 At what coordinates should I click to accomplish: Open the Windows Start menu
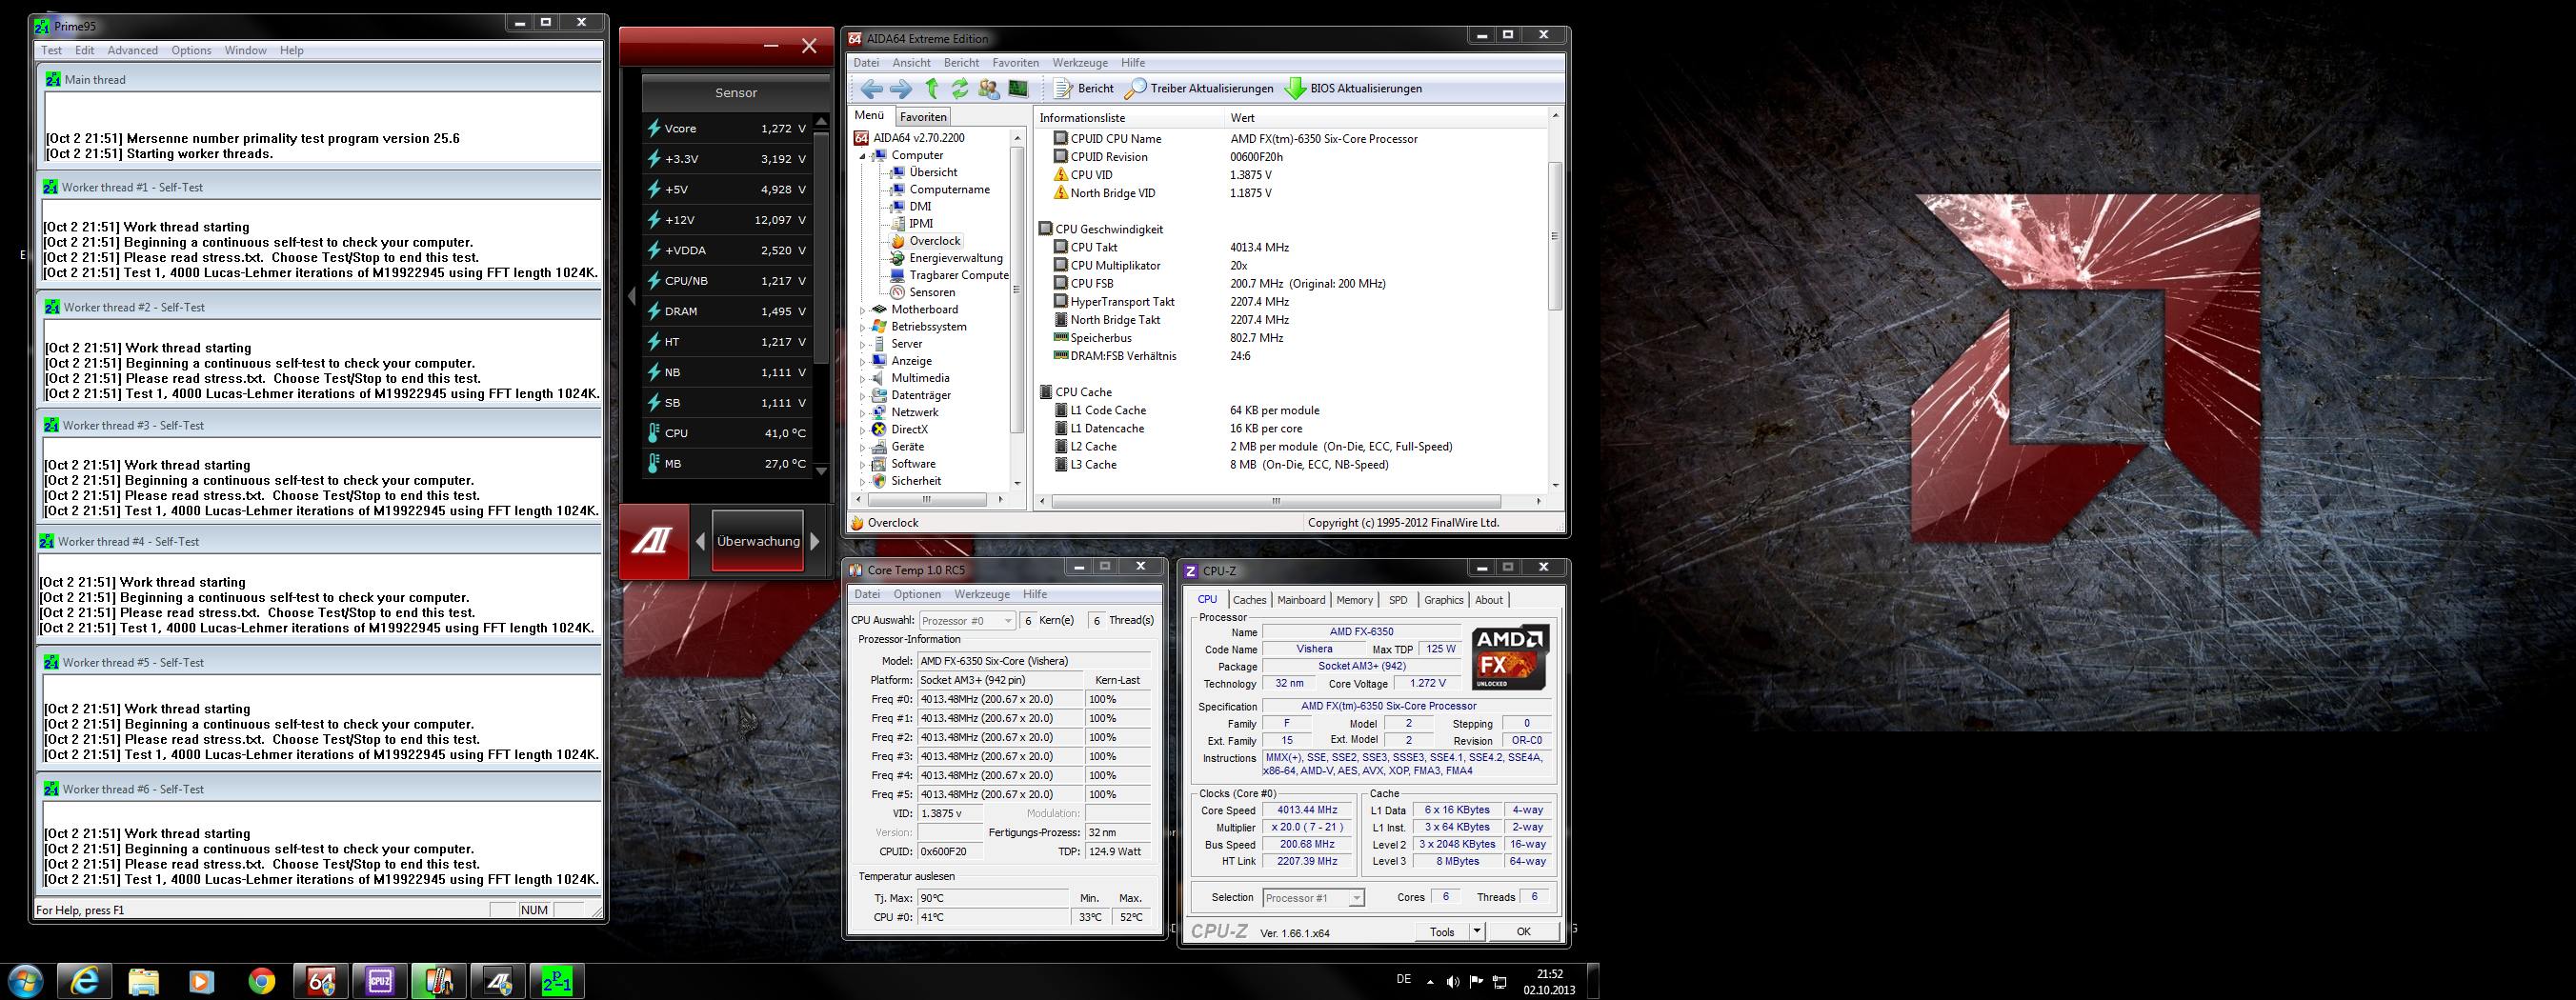point(24,981)
